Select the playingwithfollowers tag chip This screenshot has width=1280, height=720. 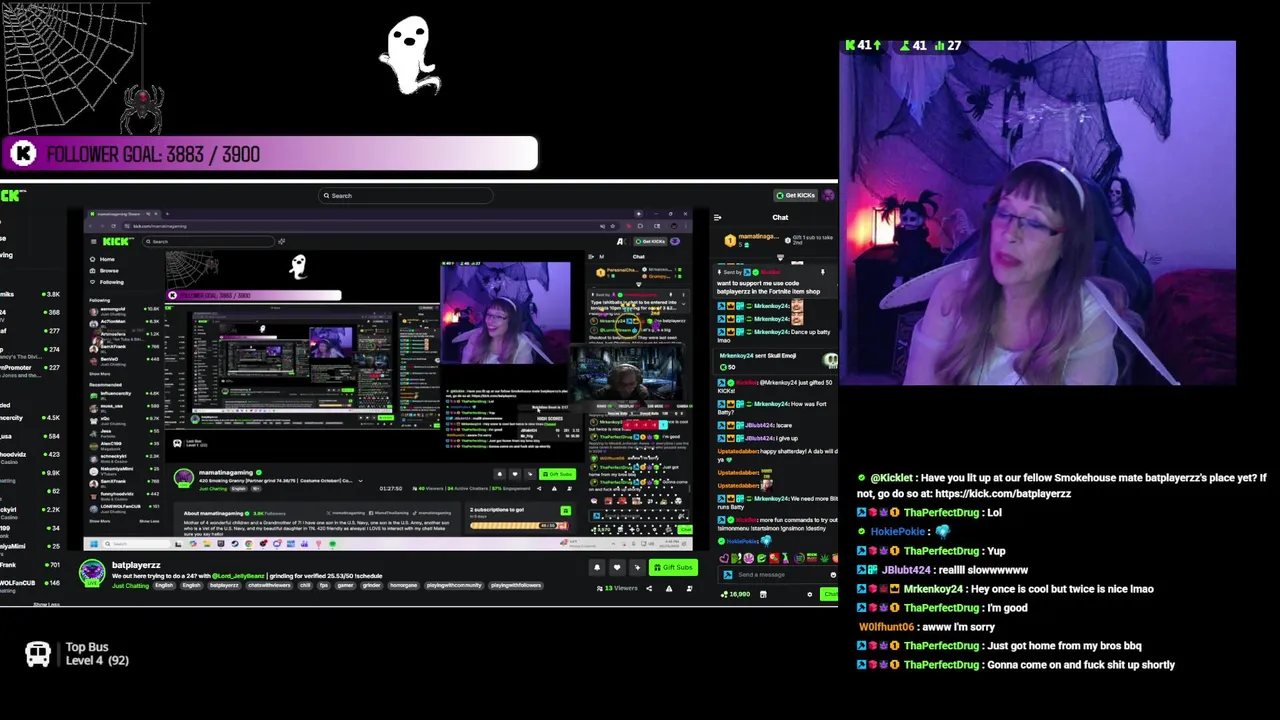[x=515, y=585]
